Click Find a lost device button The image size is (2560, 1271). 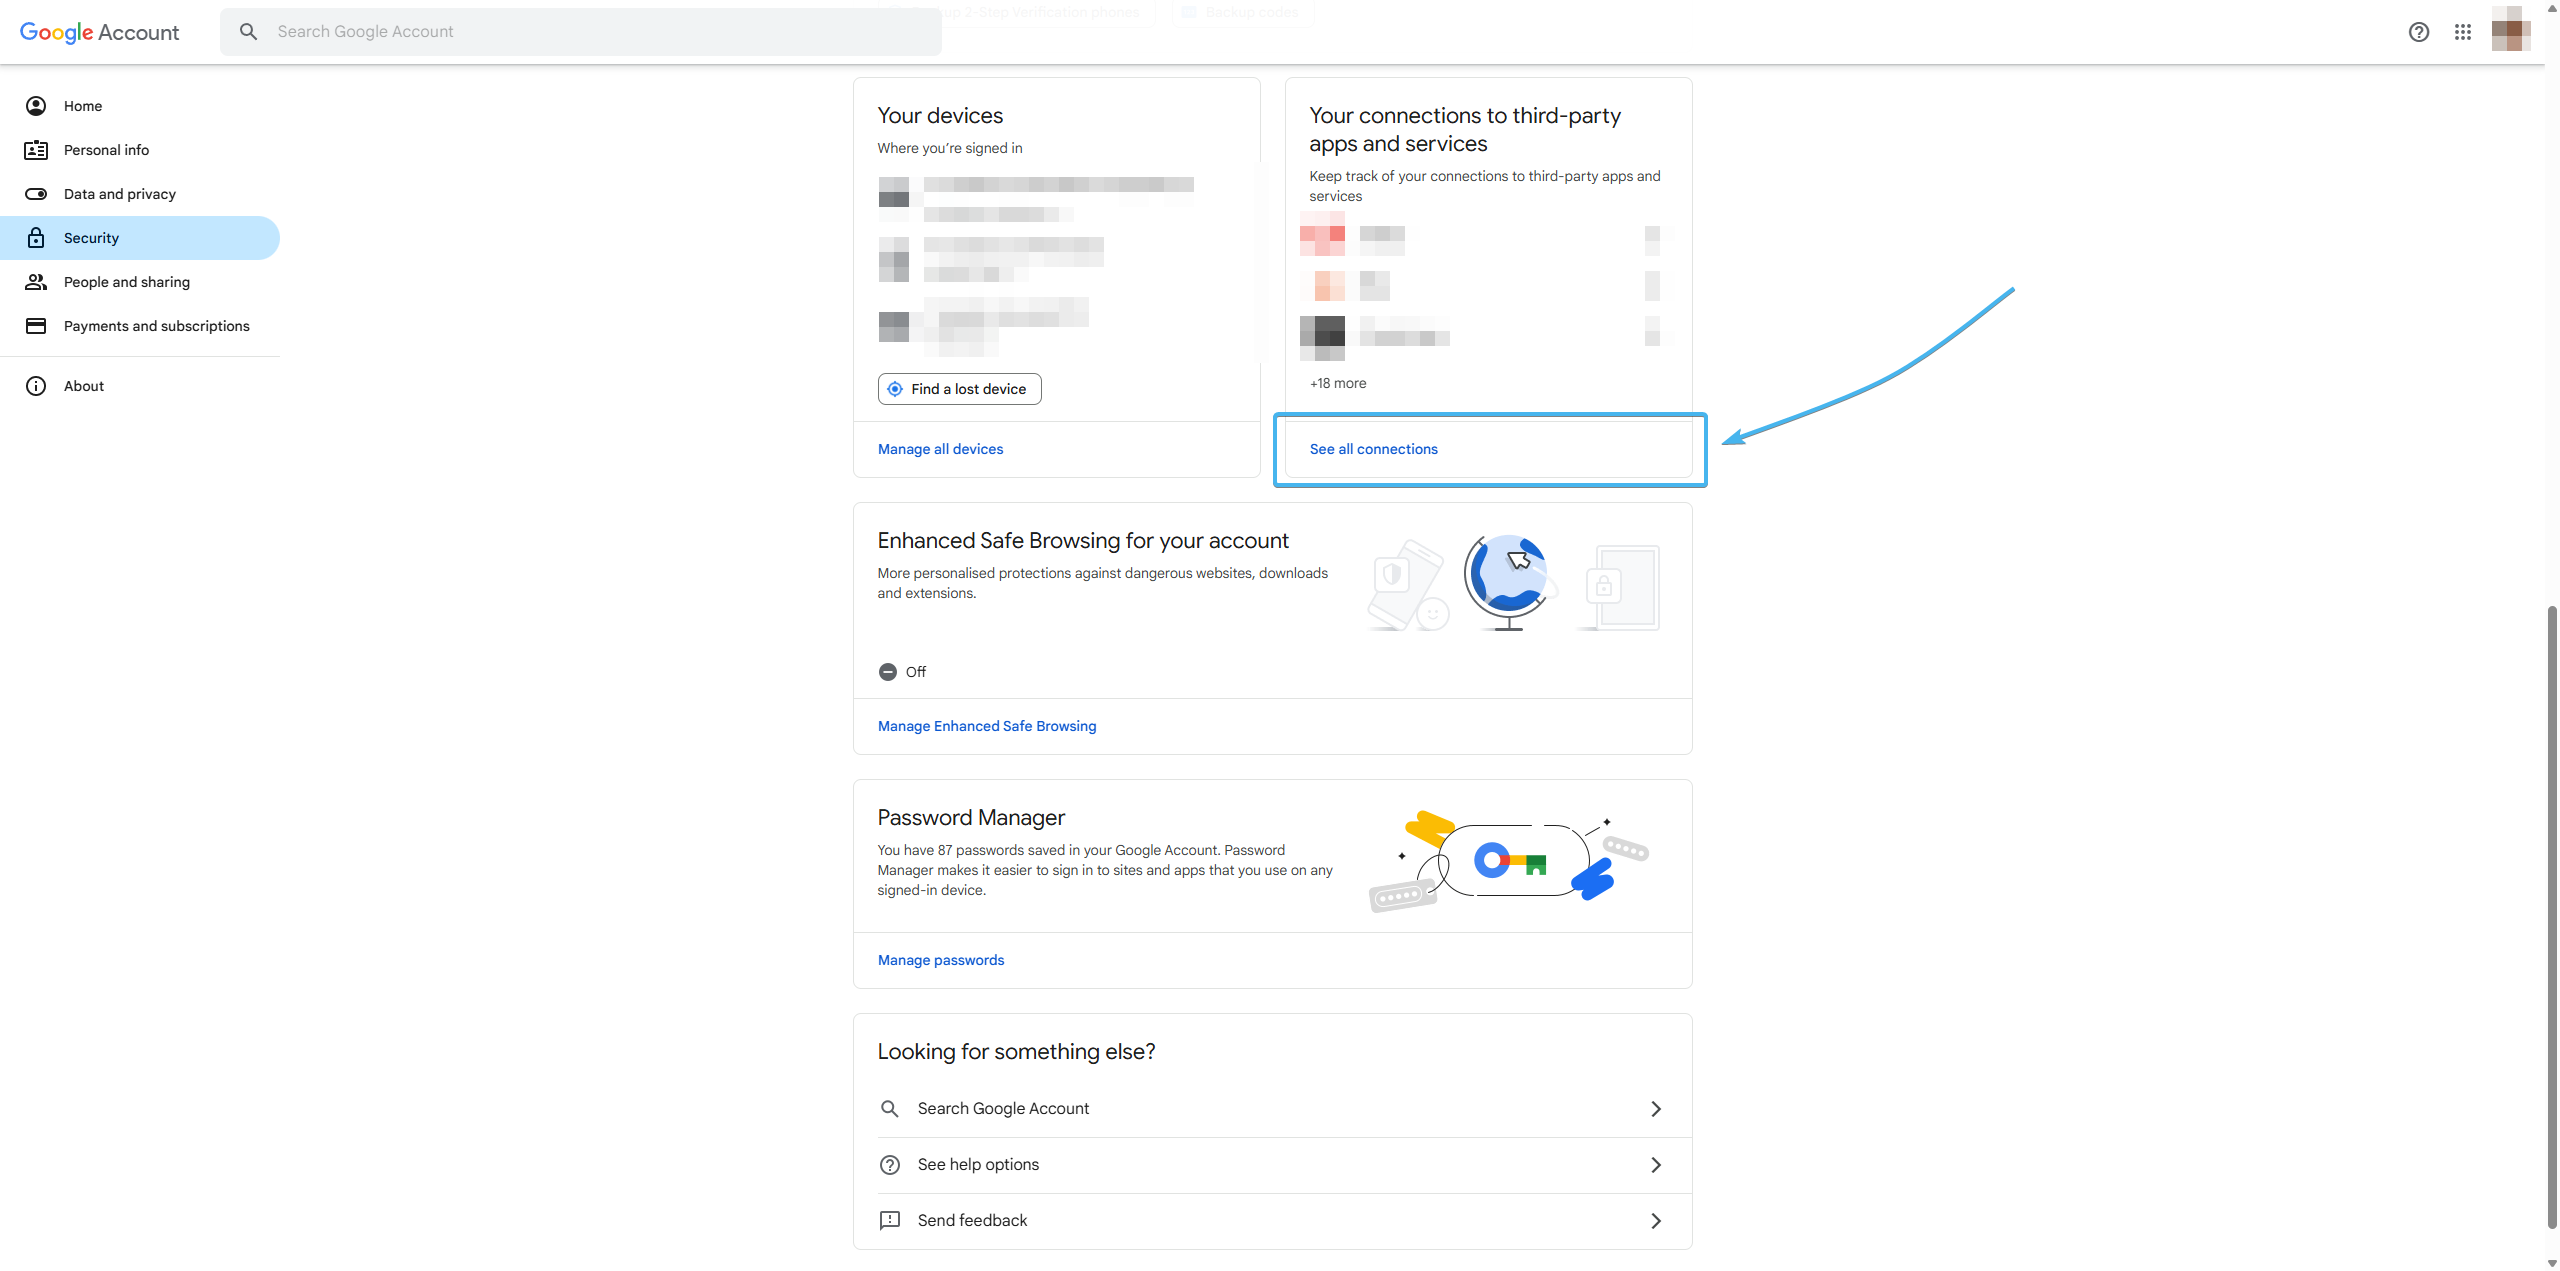pyautogui.click(x=959, y=389)
